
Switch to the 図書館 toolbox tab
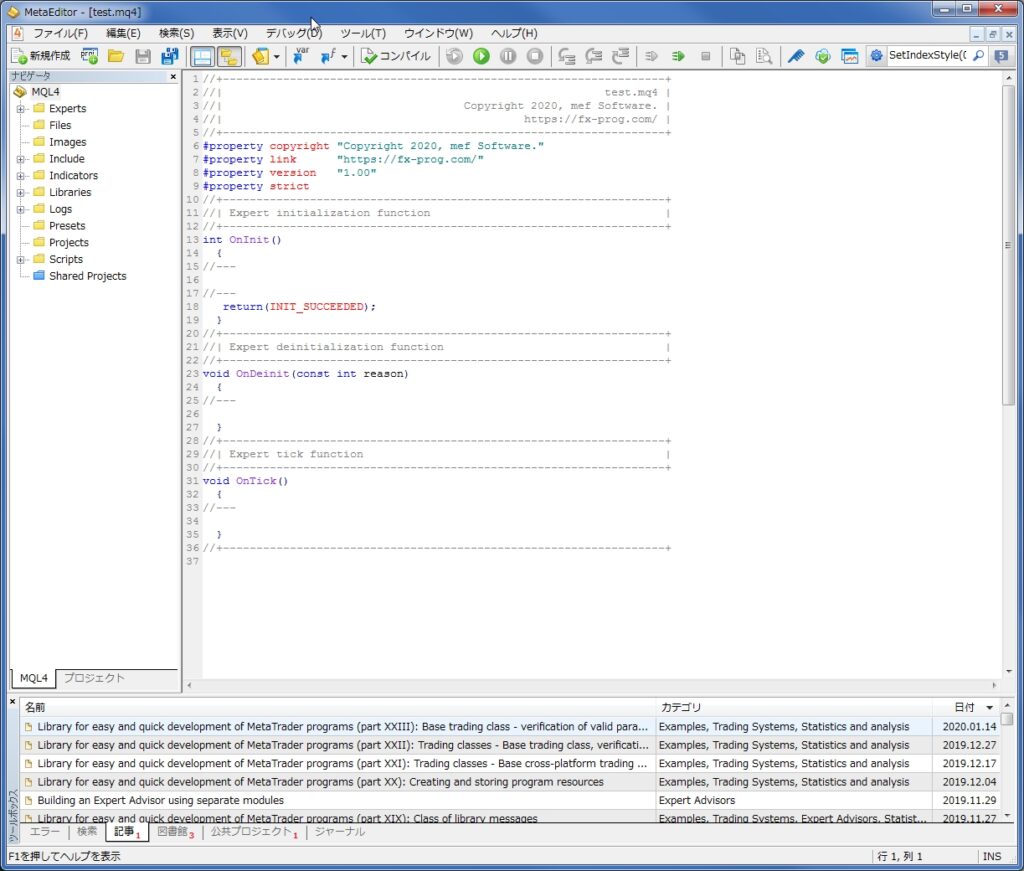(x=175, y=831)
